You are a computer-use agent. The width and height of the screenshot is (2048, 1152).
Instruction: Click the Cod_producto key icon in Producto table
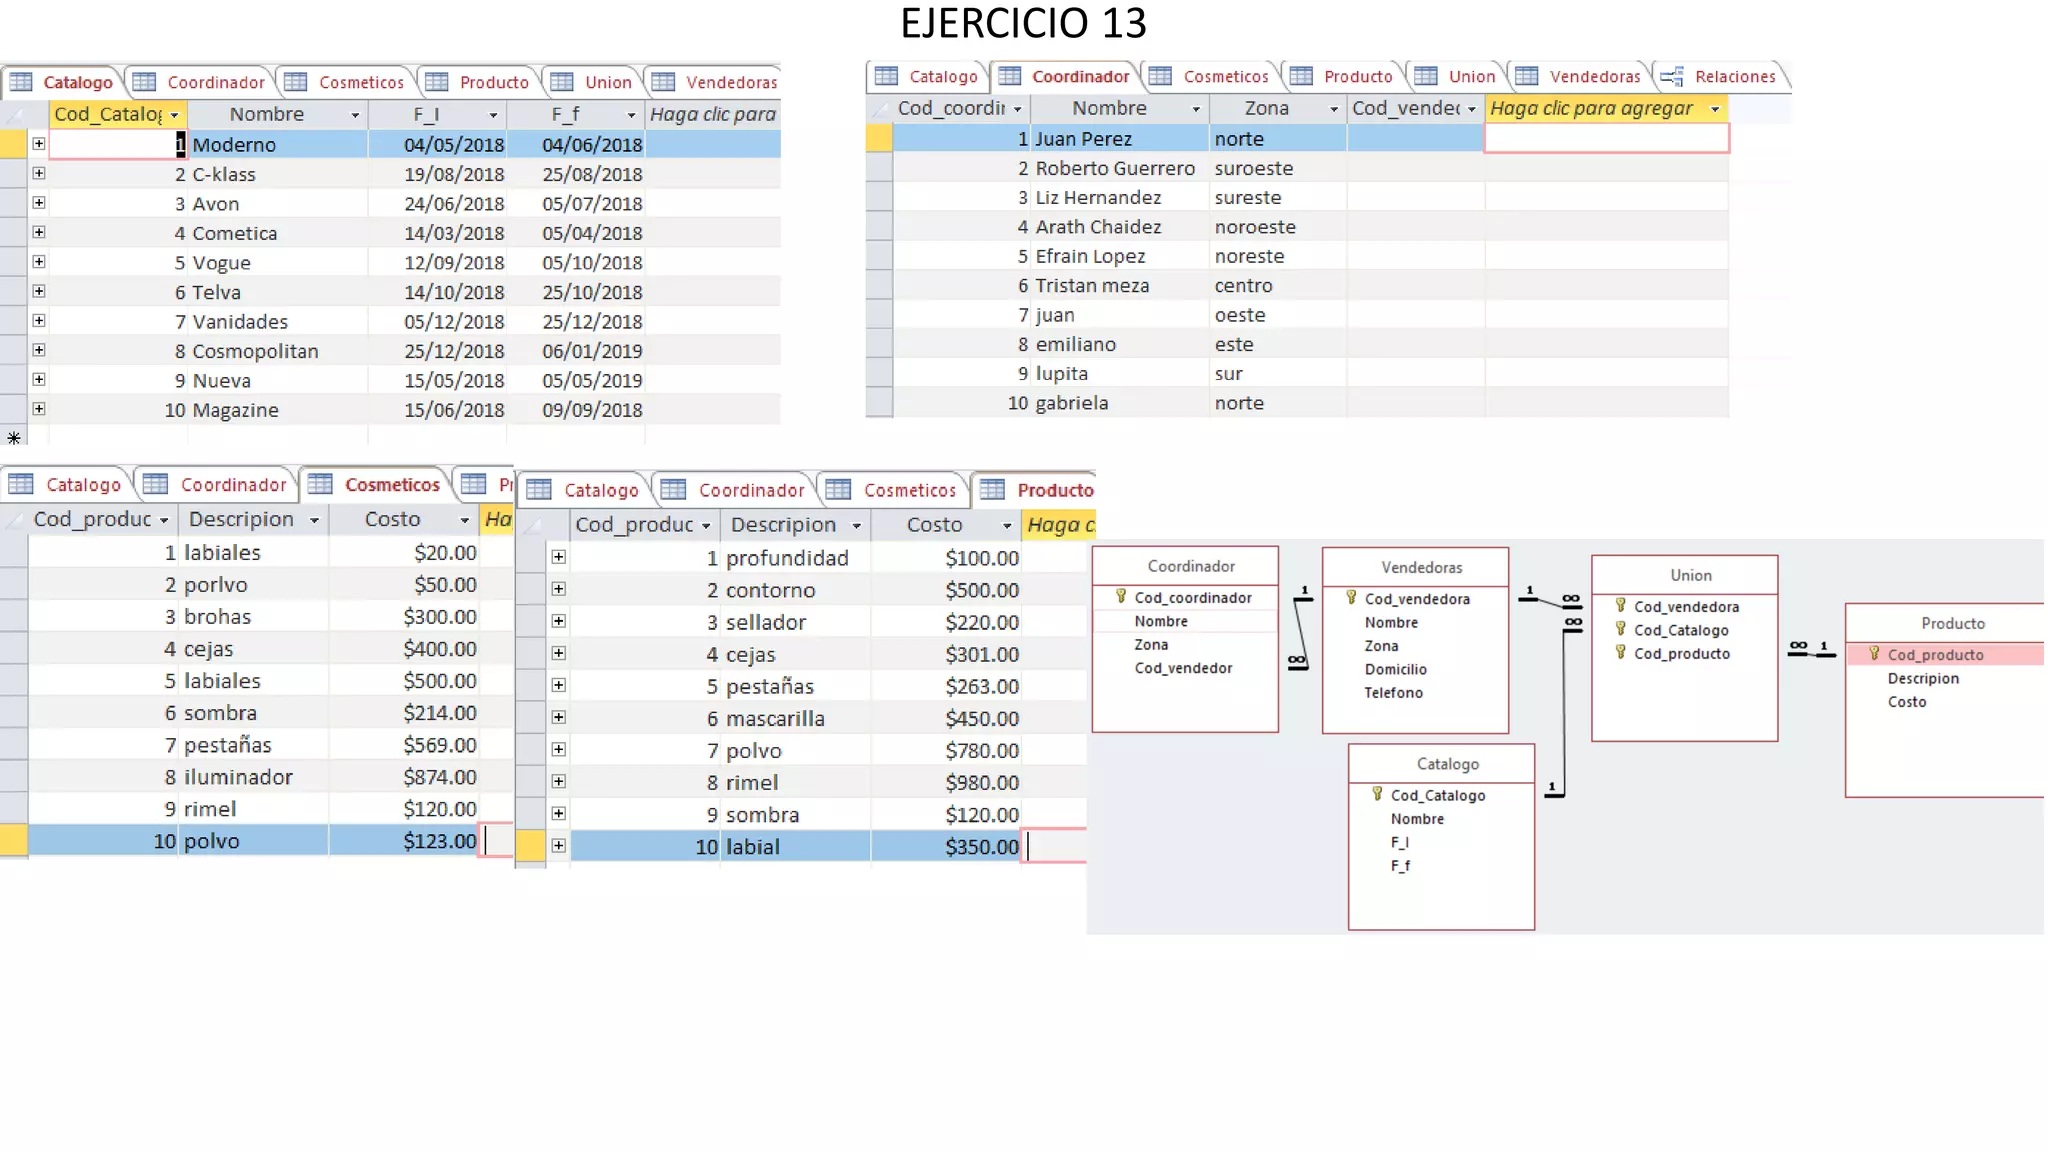pyautogui.click(x=1874, y=653)
